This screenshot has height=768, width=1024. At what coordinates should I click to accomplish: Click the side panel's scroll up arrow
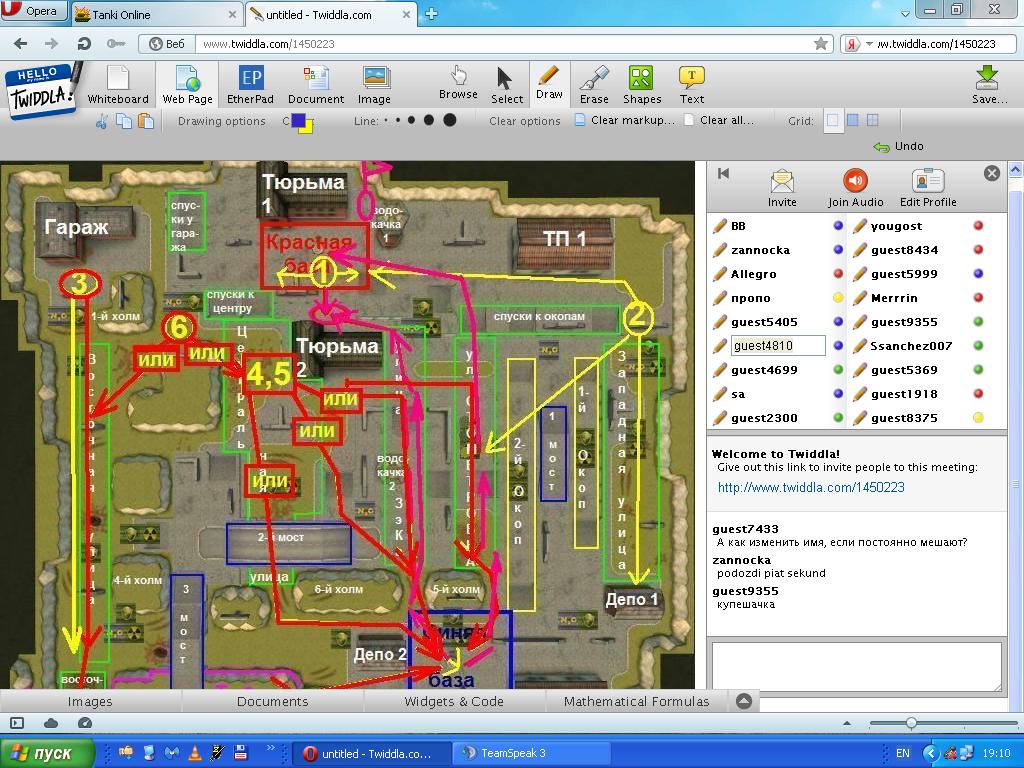click(1016, 170)
